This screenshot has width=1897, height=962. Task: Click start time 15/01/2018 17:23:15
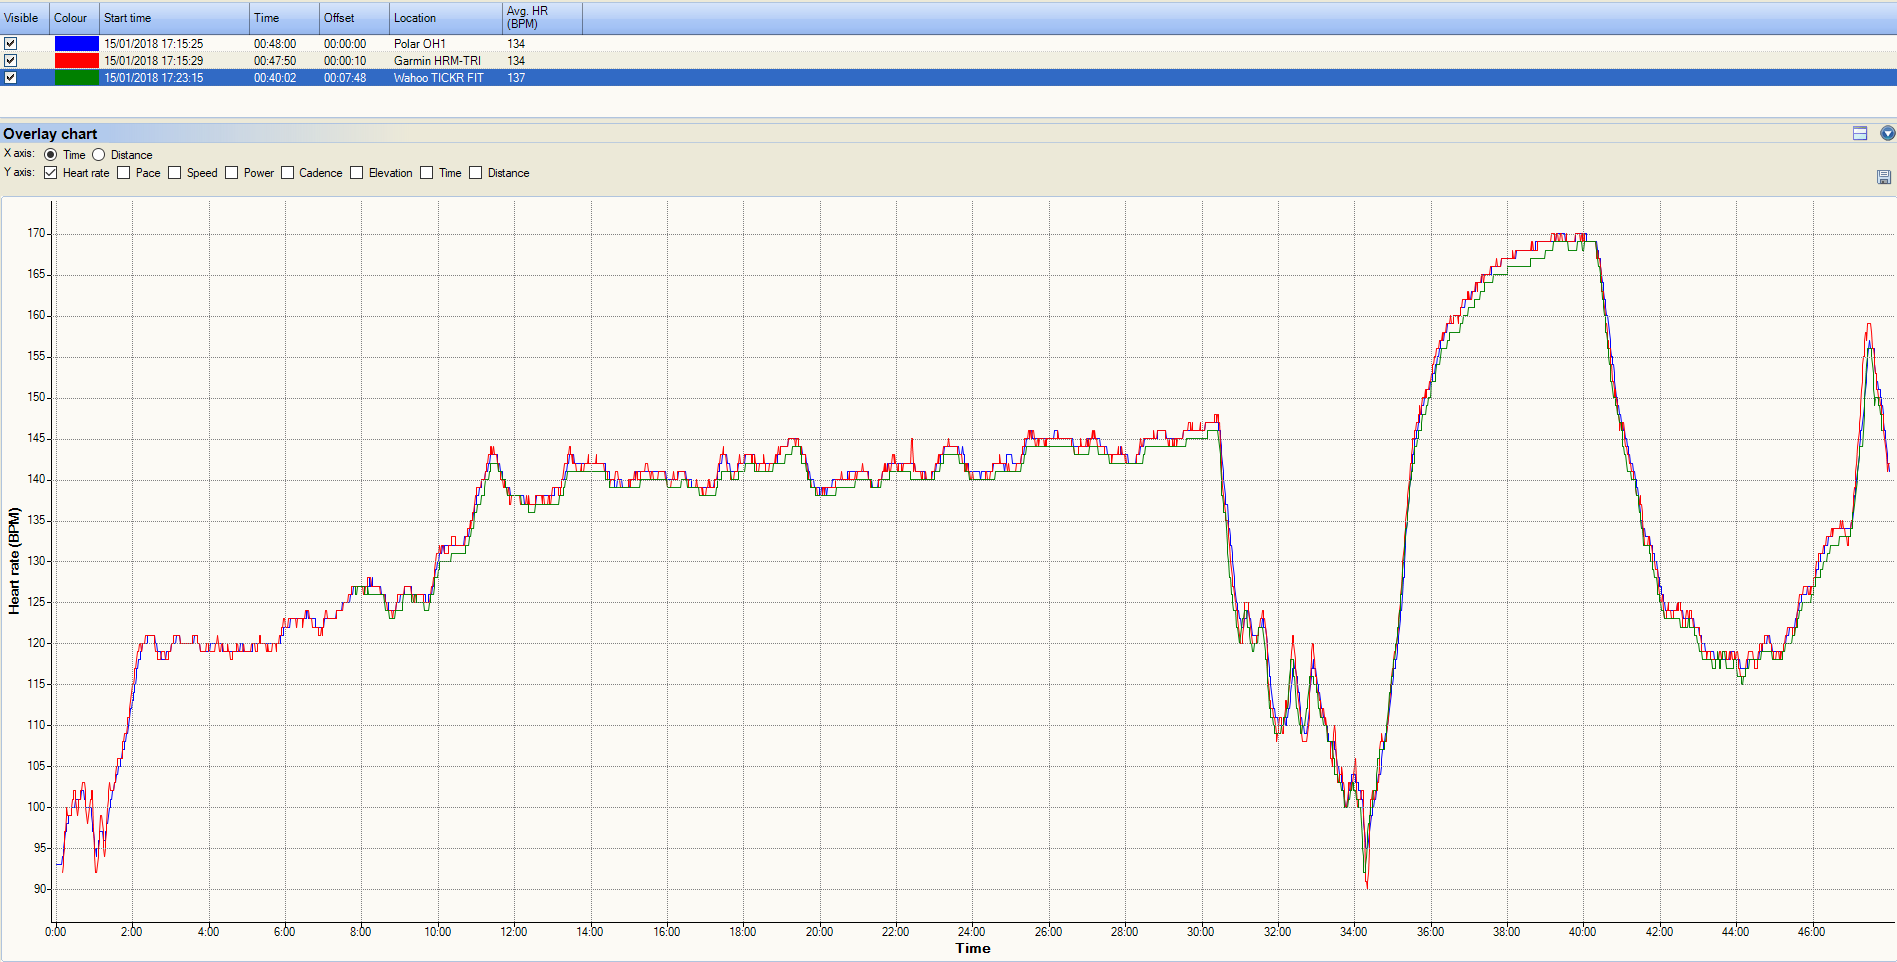[x=154, y=78]
